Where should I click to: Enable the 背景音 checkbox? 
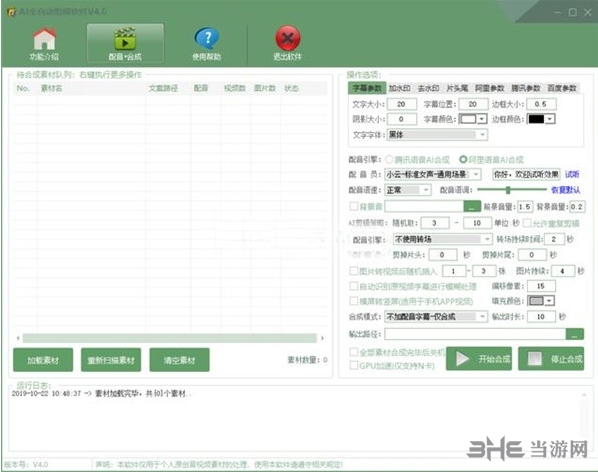click(x=354, y=207)
